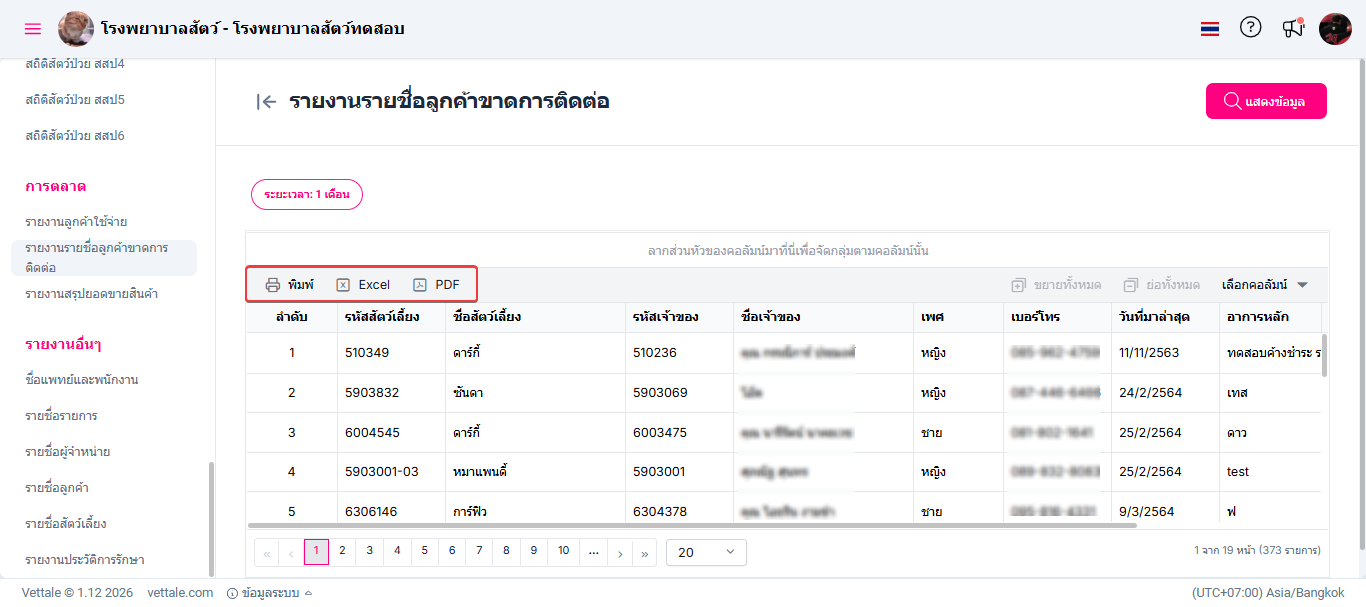Viewport: 1366px width, 607px height.
Task: Export the report to PDF
Action: (437, 285)
